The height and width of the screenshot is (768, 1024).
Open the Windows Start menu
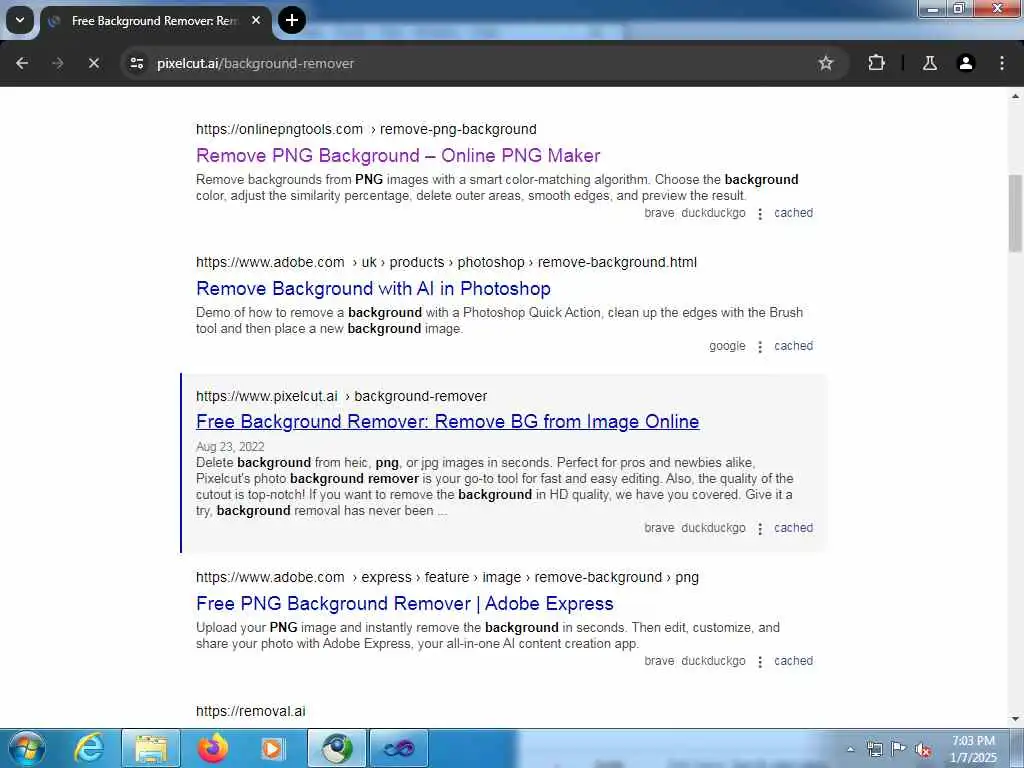coord(27,748)
